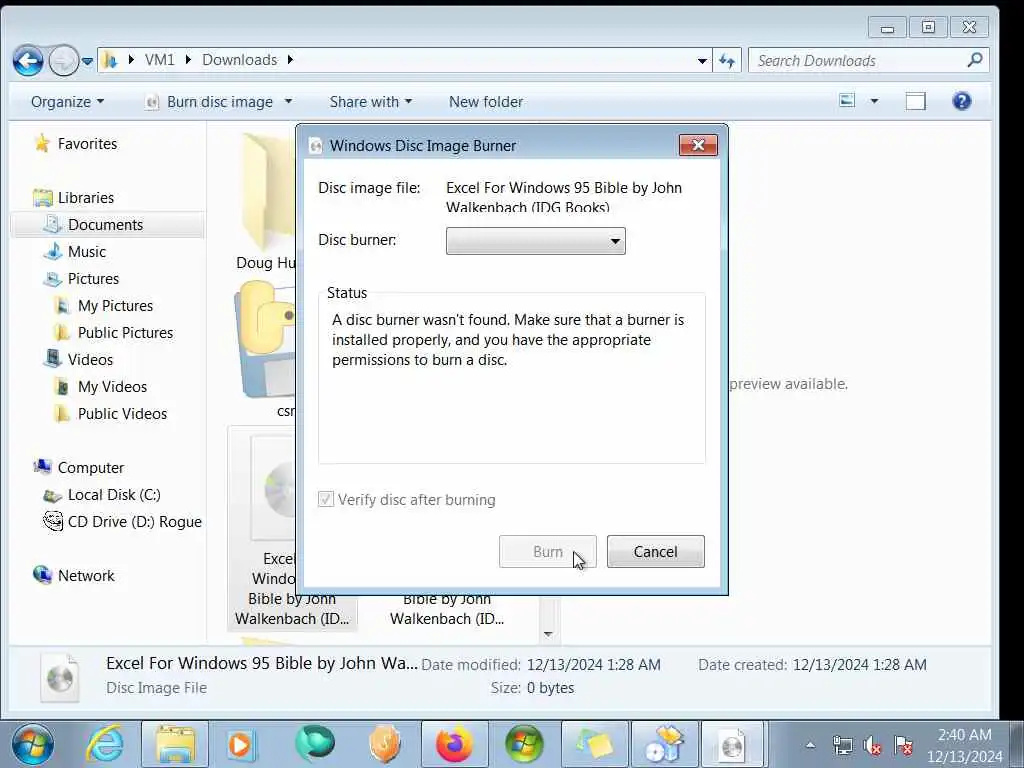This screenshot has height=768, width=1024.
Task: Open Windows Explorer taskbar icon
Action: pos(175,744)
